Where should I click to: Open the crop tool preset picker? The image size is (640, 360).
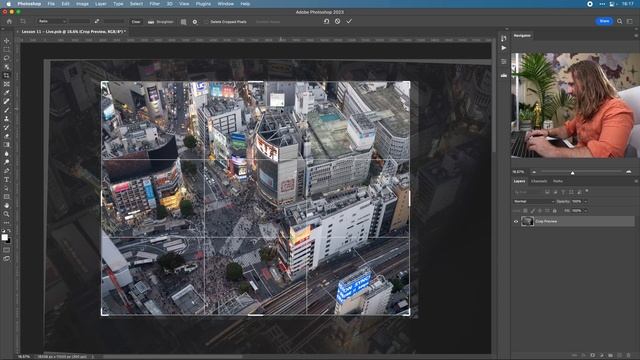click(x=23, y=21)
